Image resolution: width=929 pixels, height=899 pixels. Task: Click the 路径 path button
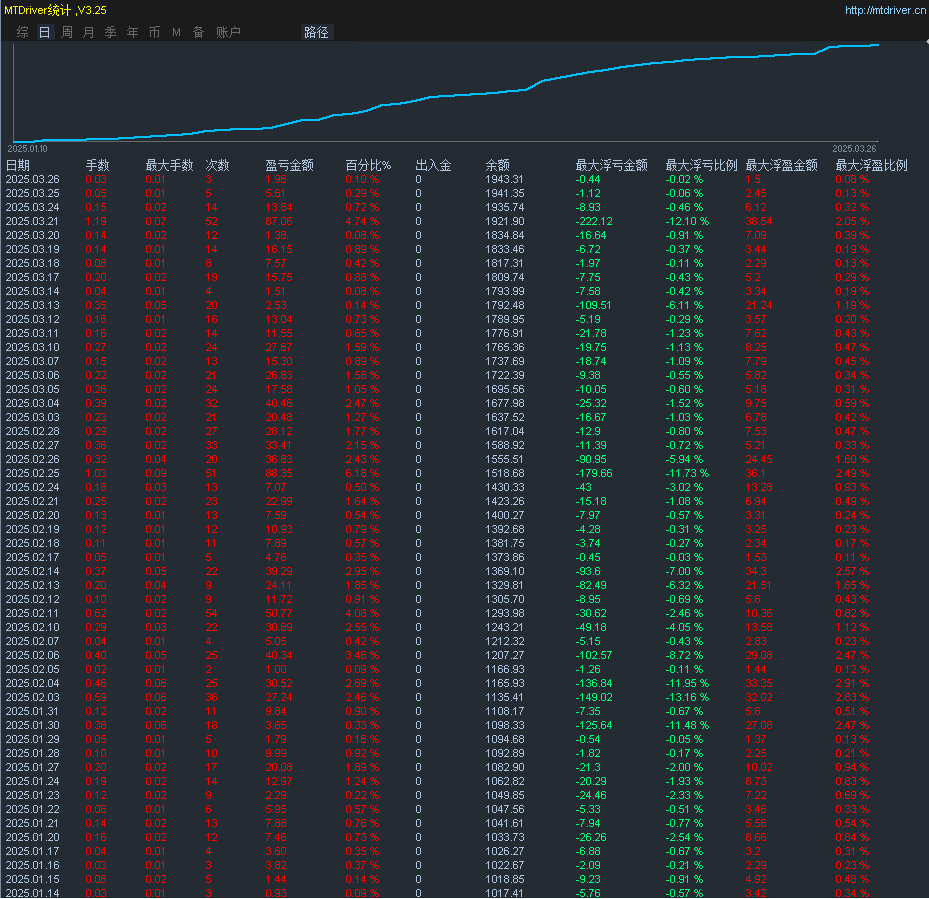coord(316,32)
